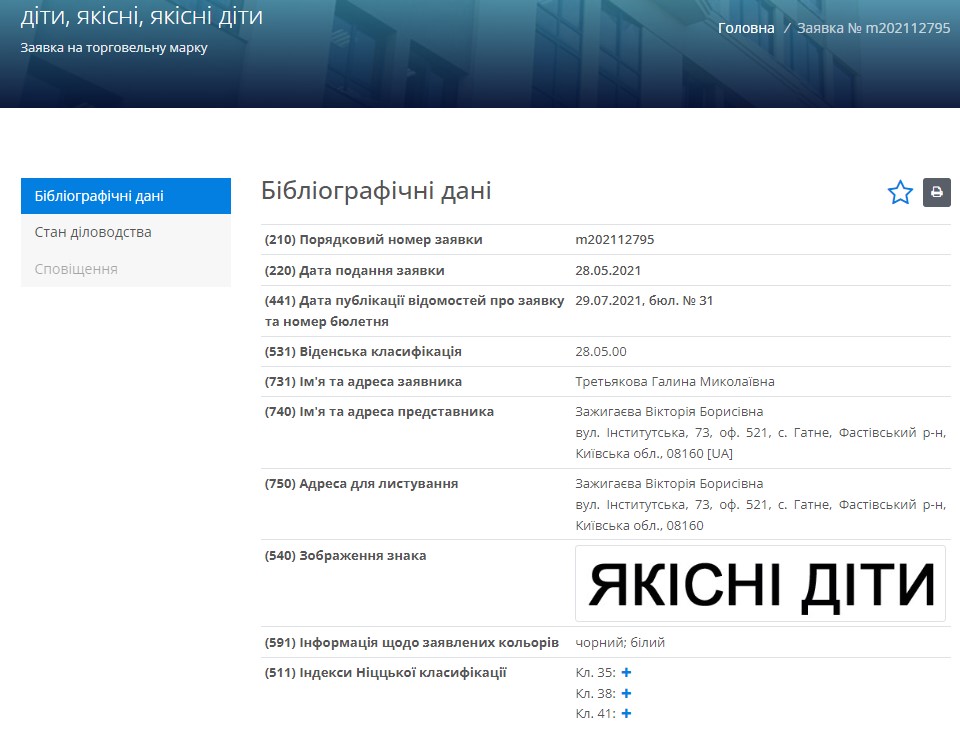Click the page title діти, якісні, якісні діти
The image size is (960, 736).
point(142,17)
